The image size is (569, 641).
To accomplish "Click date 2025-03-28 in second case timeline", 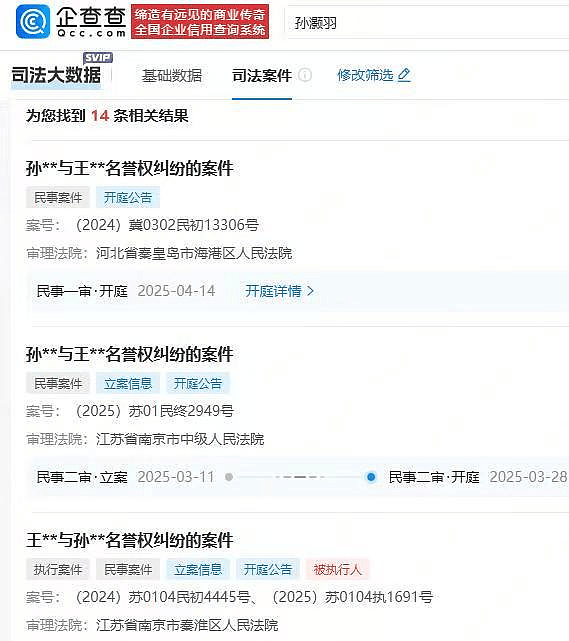I will (529, 477).
